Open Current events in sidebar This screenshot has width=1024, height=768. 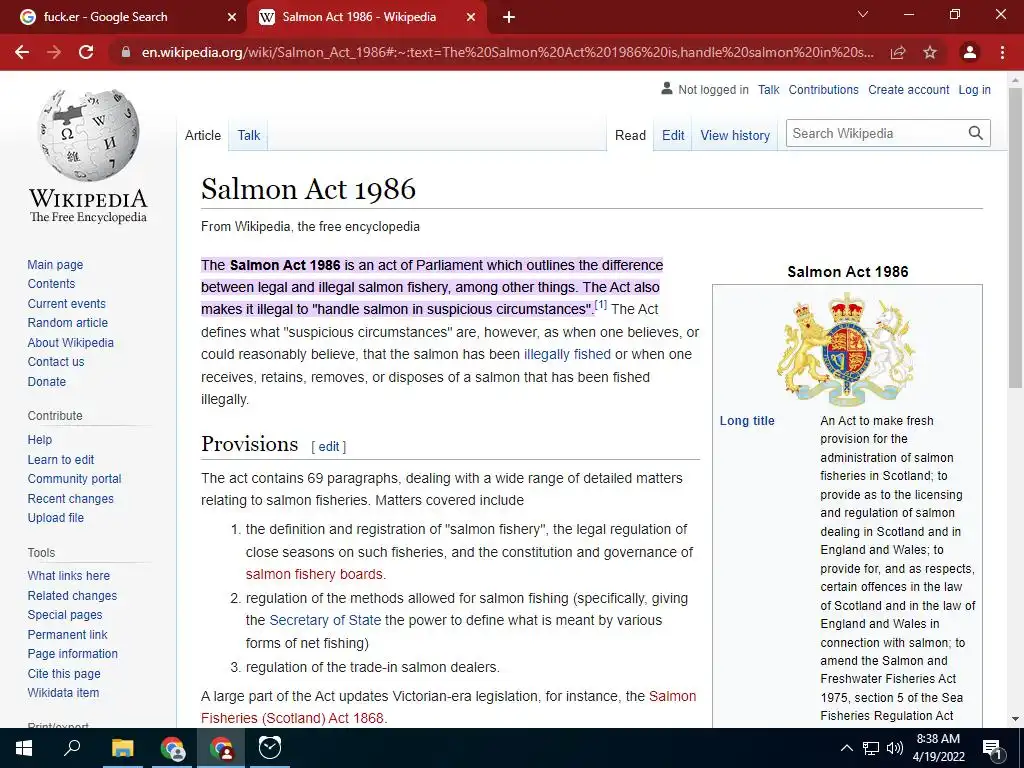(67, 304)
